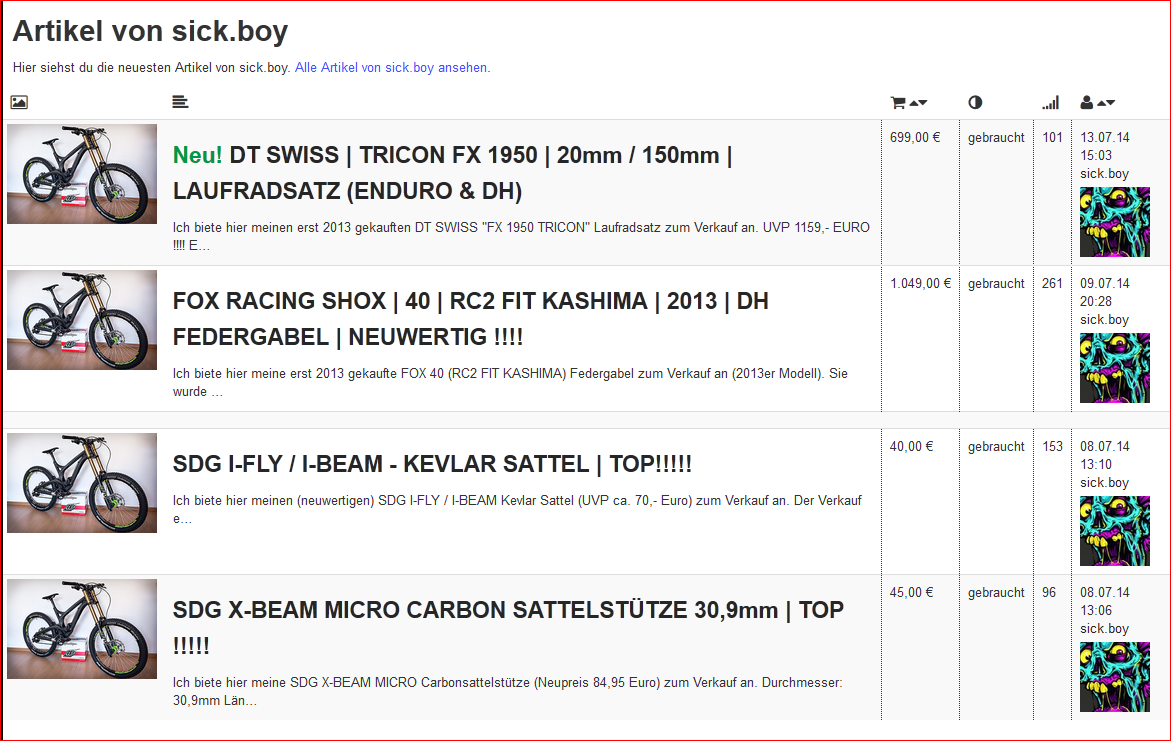Screen dimensions: 1171x741
Task: Click the bike thumbnail of SDG I-Fly listing
Action: click(82, 483)
